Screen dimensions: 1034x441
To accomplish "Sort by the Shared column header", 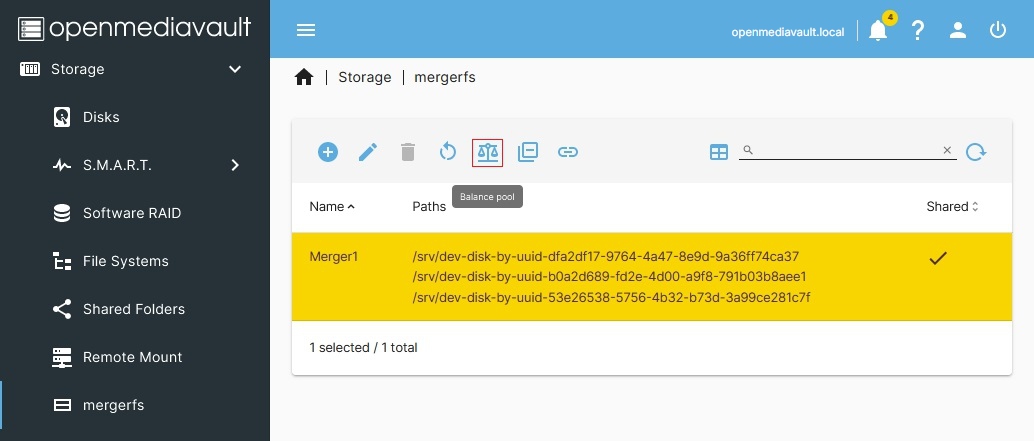I will [x=952, y=207].
